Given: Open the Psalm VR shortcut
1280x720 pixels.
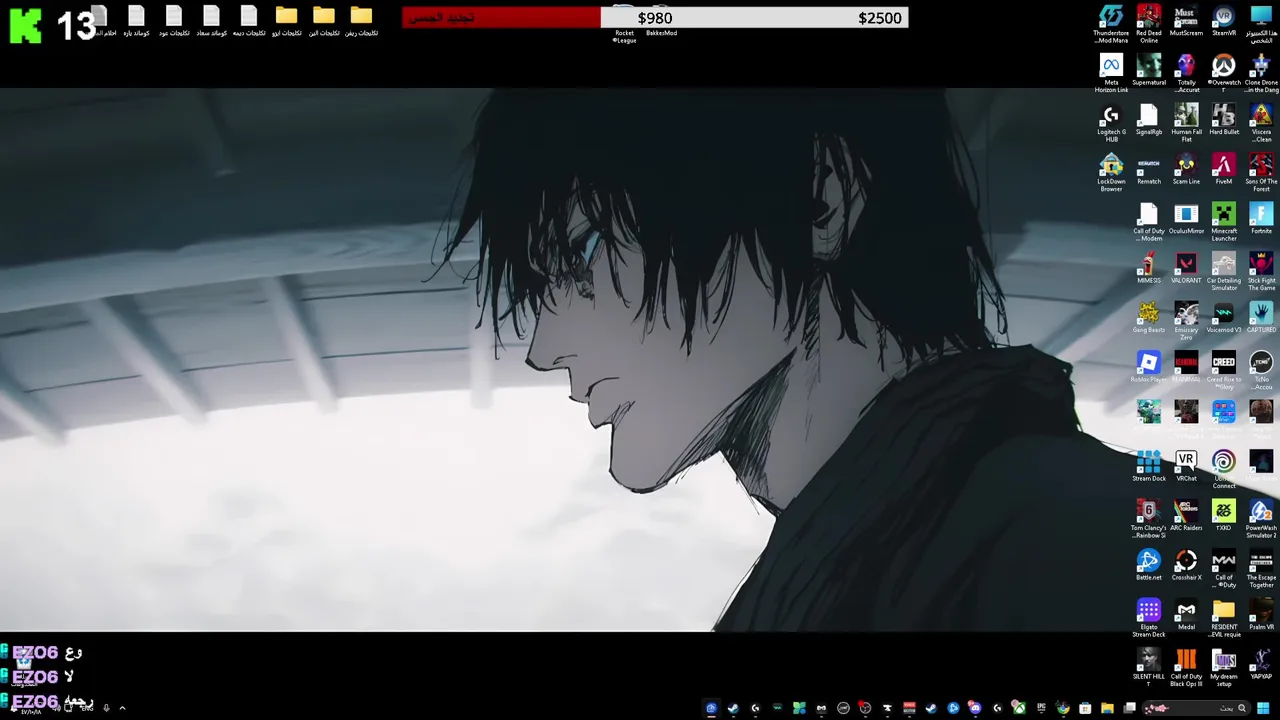Looking at the screenshot, I should [x=1261, y=615].
